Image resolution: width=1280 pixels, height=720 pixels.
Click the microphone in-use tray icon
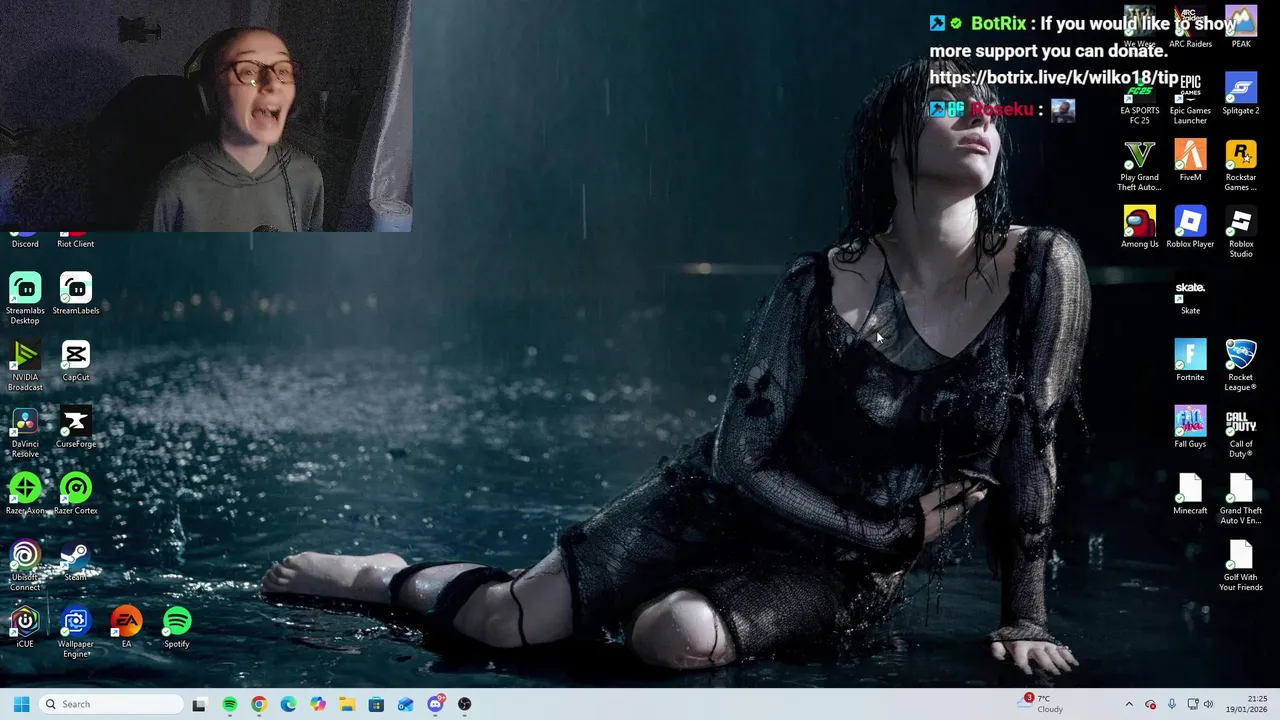coord(1172,704)
